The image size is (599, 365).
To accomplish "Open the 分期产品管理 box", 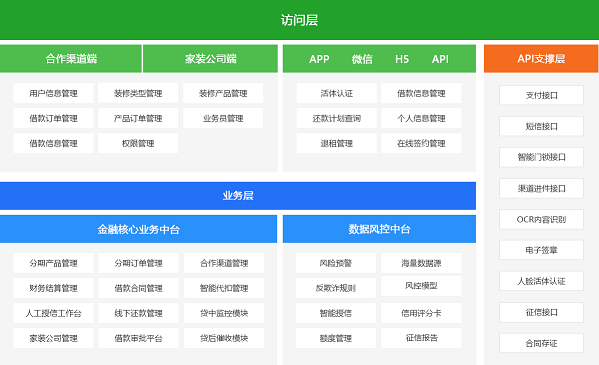I will 53,263.
